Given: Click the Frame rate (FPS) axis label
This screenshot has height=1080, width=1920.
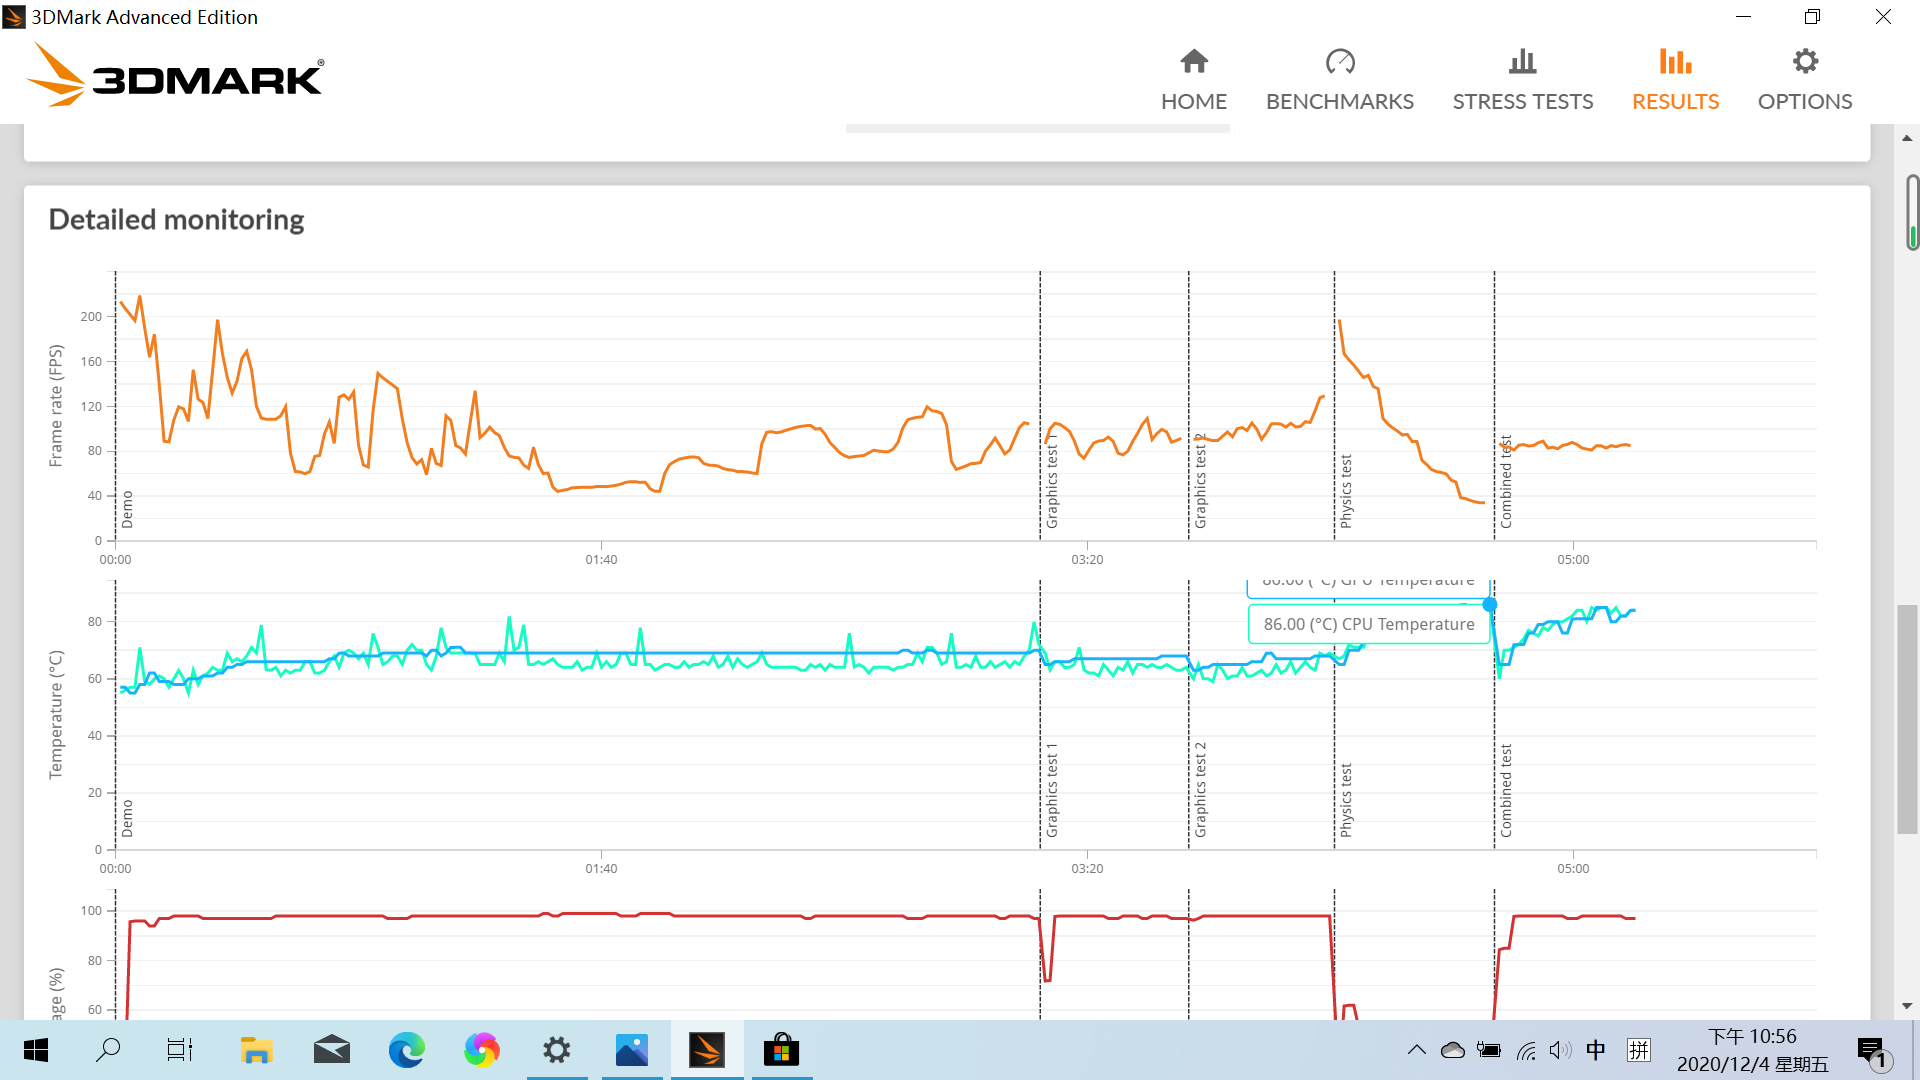Looking at the screenshot, I should pyautogui.click(x=56, y=406).
